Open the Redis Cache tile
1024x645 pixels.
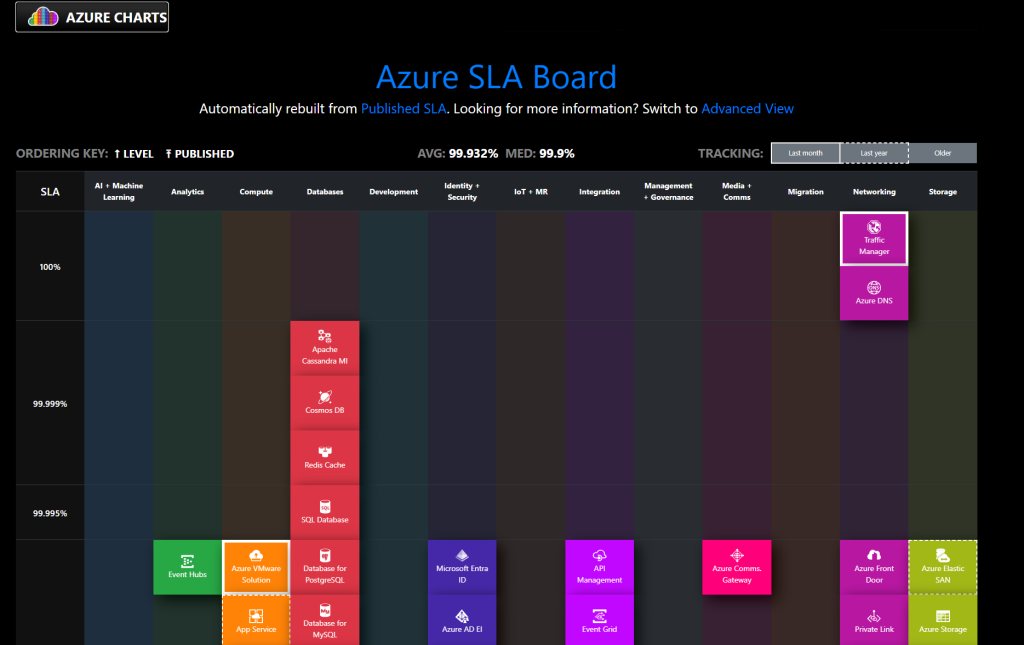click(325, 458)
